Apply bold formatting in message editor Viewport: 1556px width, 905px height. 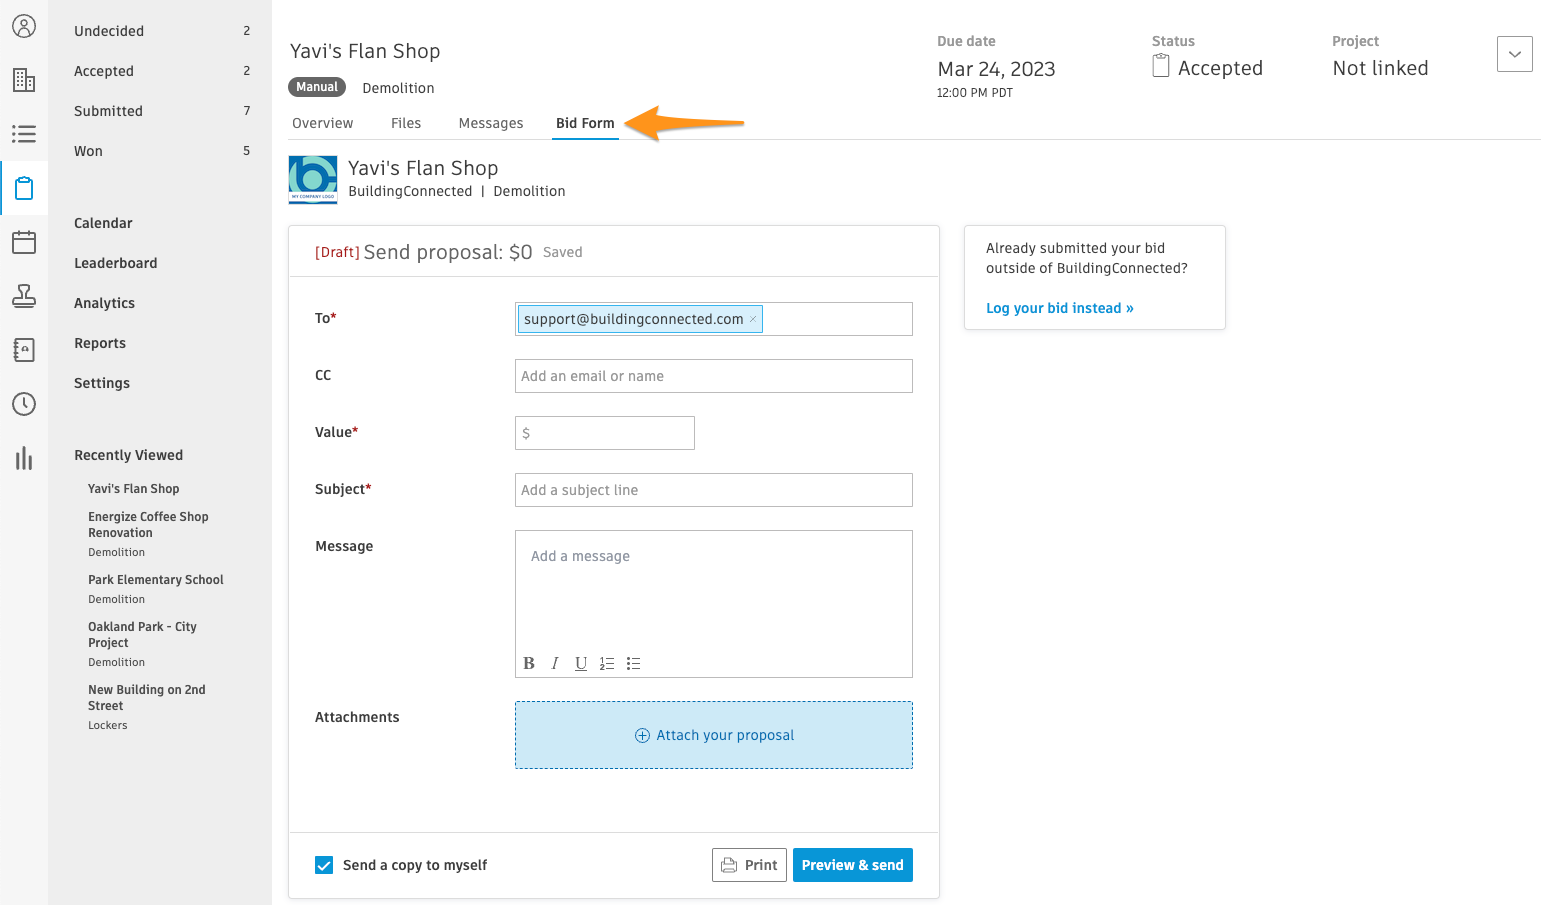tap(529, 663)
